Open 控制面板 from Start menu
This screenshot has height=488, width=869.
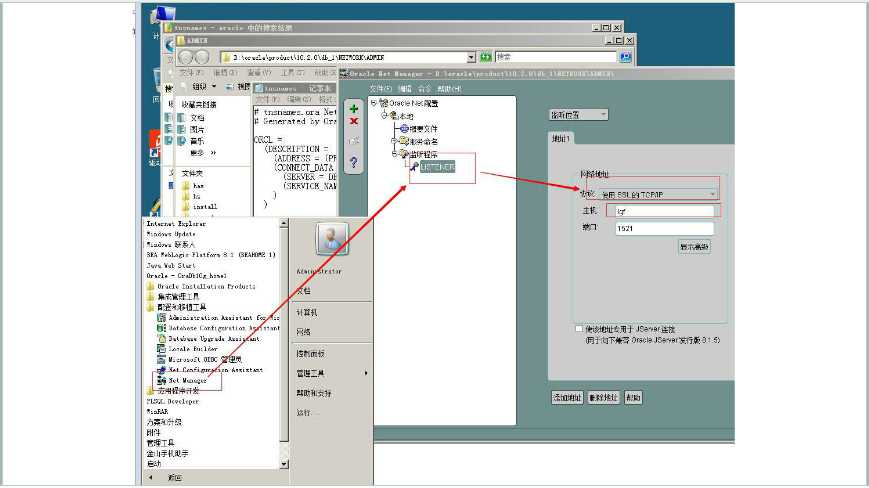coord(310,353)
